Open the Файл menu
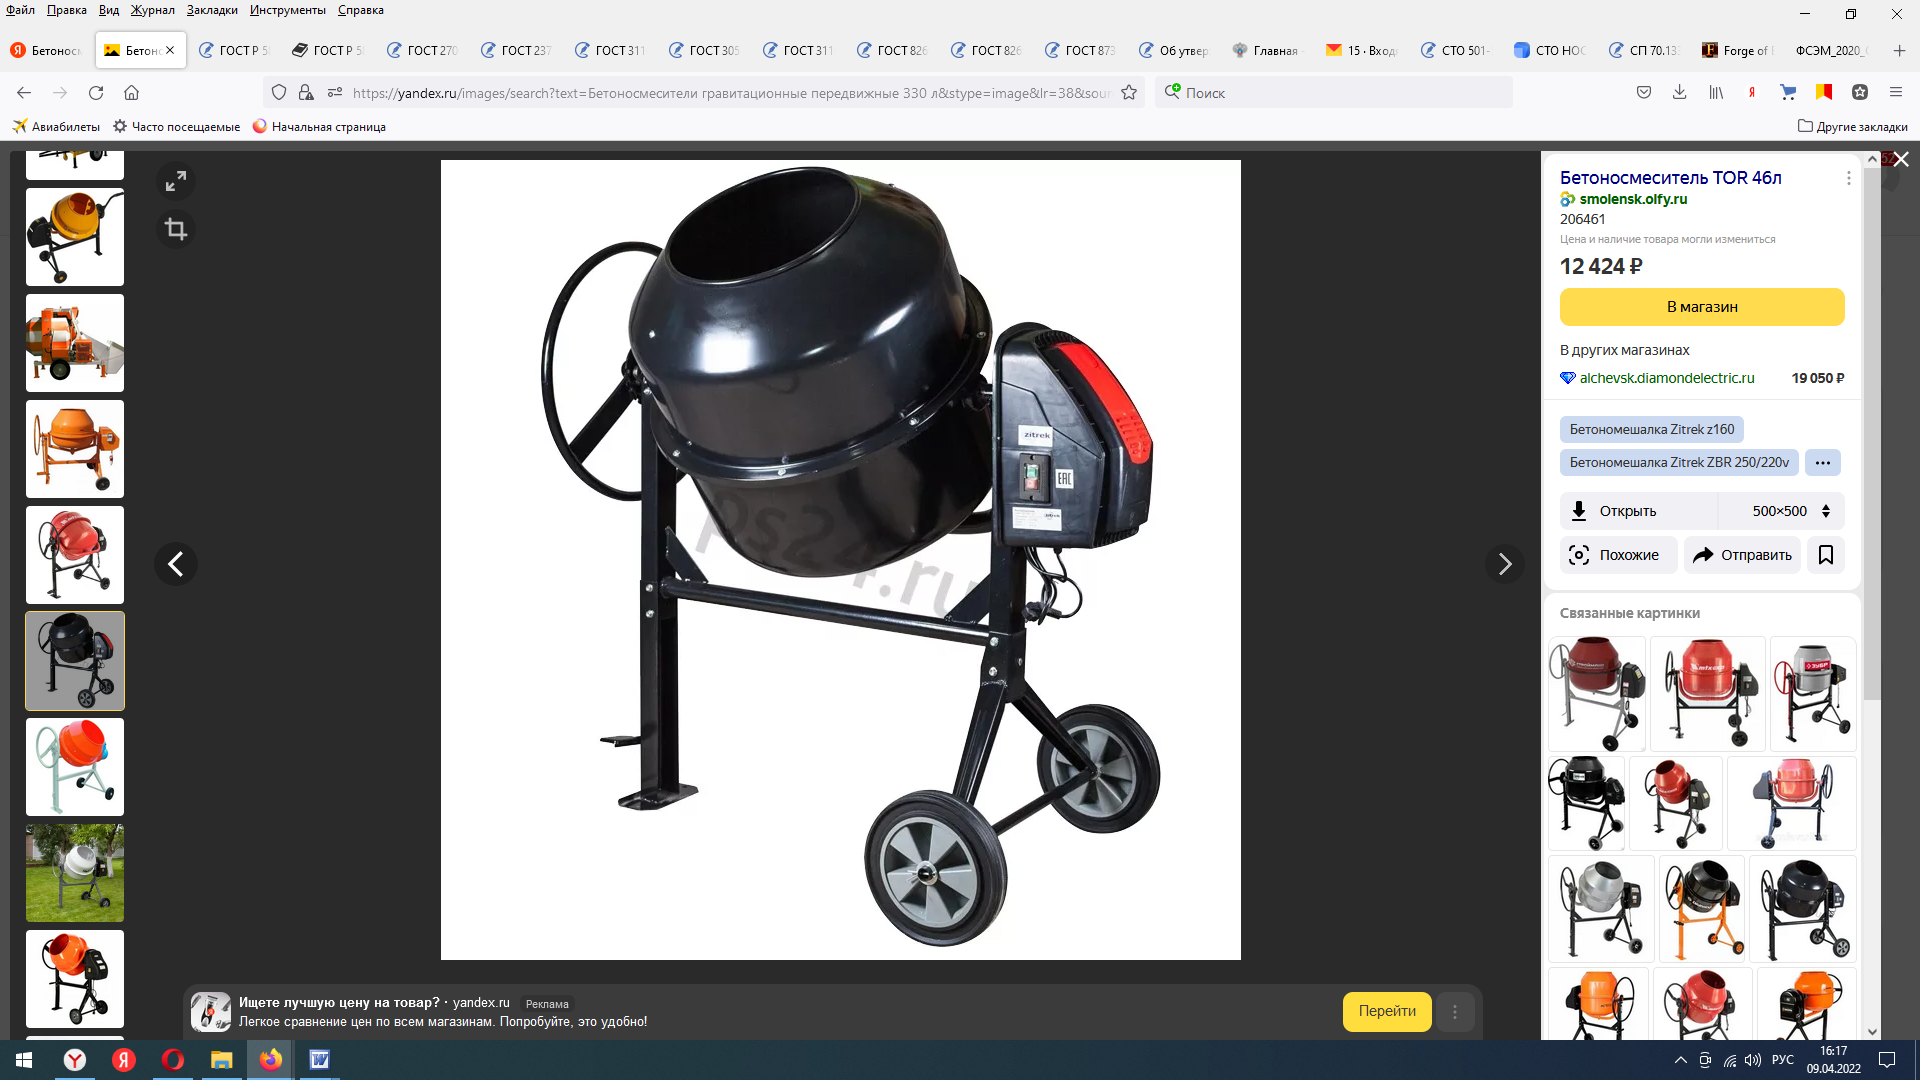Viewport: 1920px width, 1080px height. tap(20, 10)
